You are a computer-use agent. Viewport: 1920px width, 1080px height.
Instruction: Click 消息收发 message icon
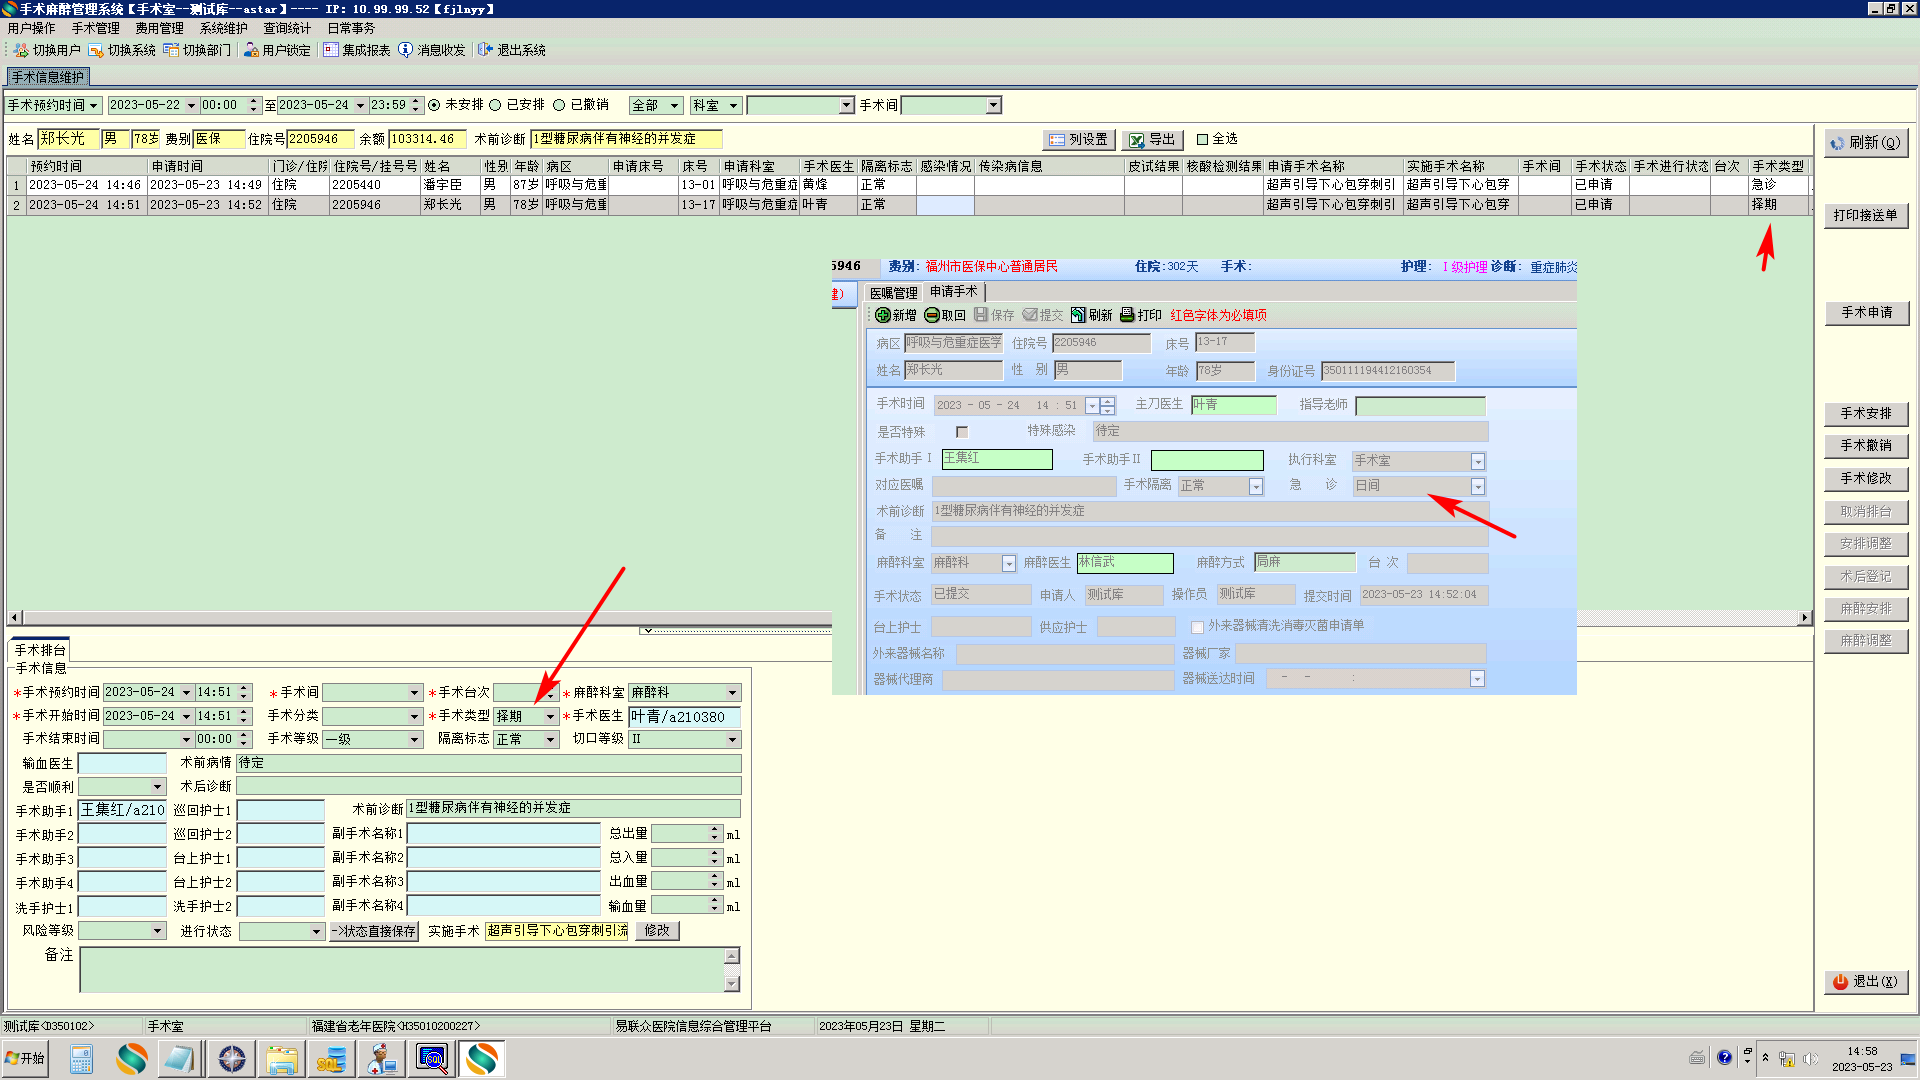(x=405, y=50)
